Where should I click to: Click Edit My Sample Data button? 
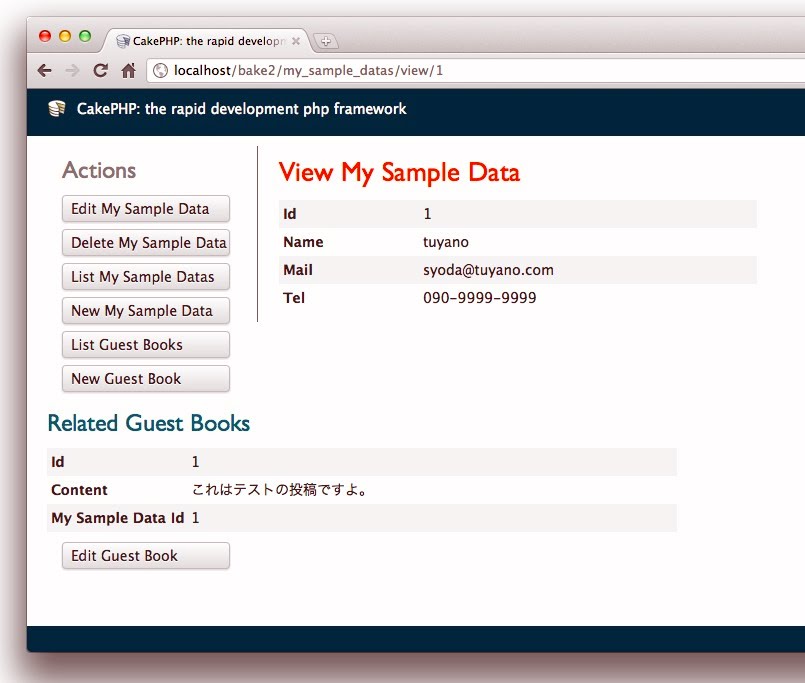(x=146, y=208)
